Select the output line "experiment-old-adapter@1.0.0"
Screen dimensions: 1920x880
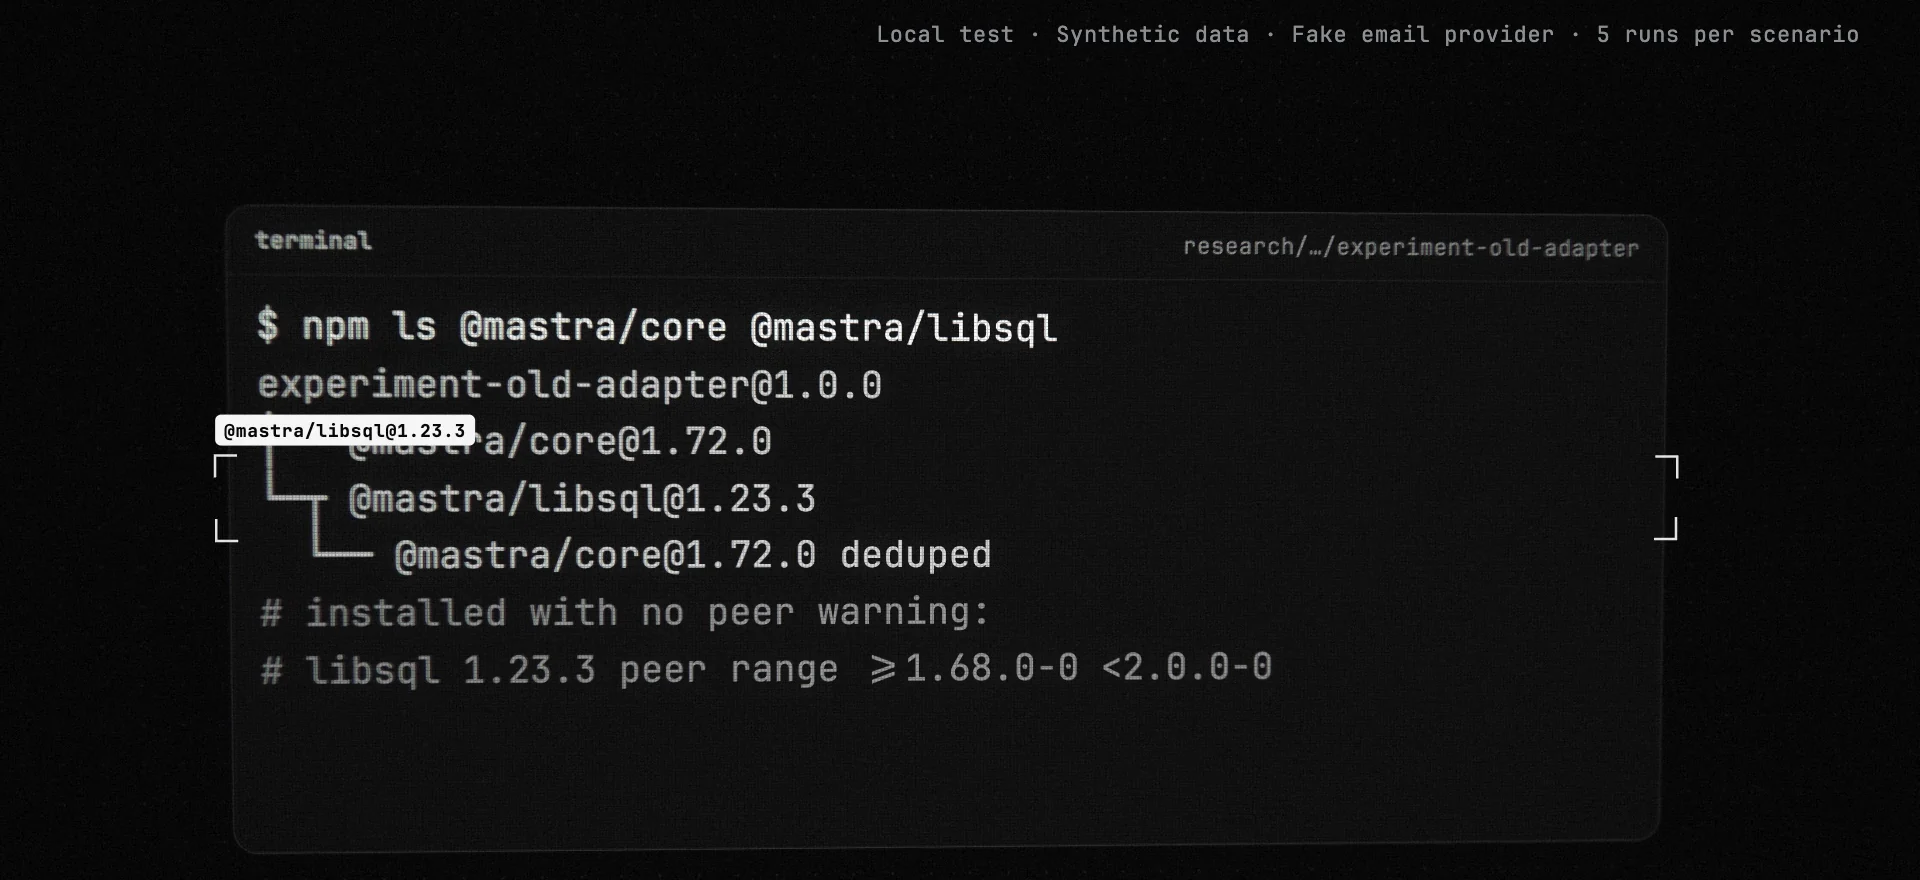570,385
